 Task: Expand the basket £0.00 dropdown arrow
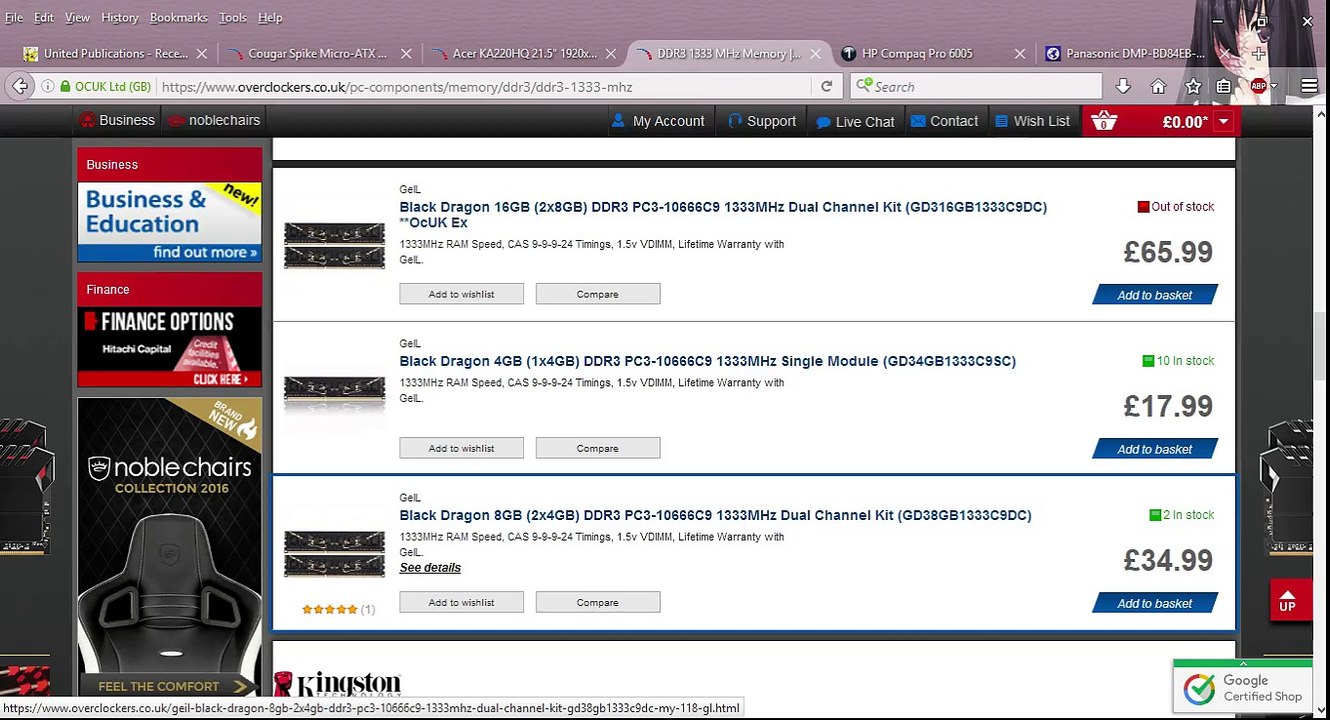(x=1224, y=121)
